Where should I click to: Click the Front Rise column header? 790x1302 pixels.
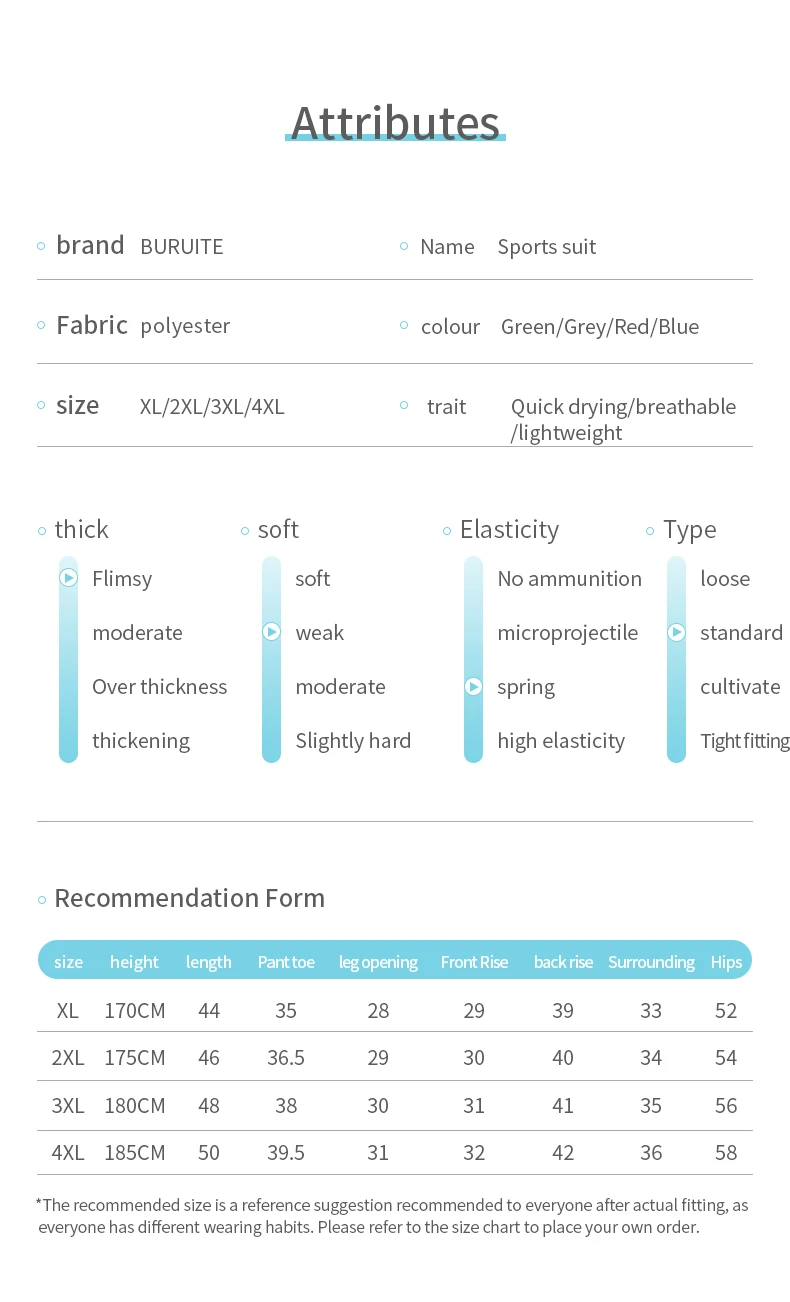[x=474, y=962]
